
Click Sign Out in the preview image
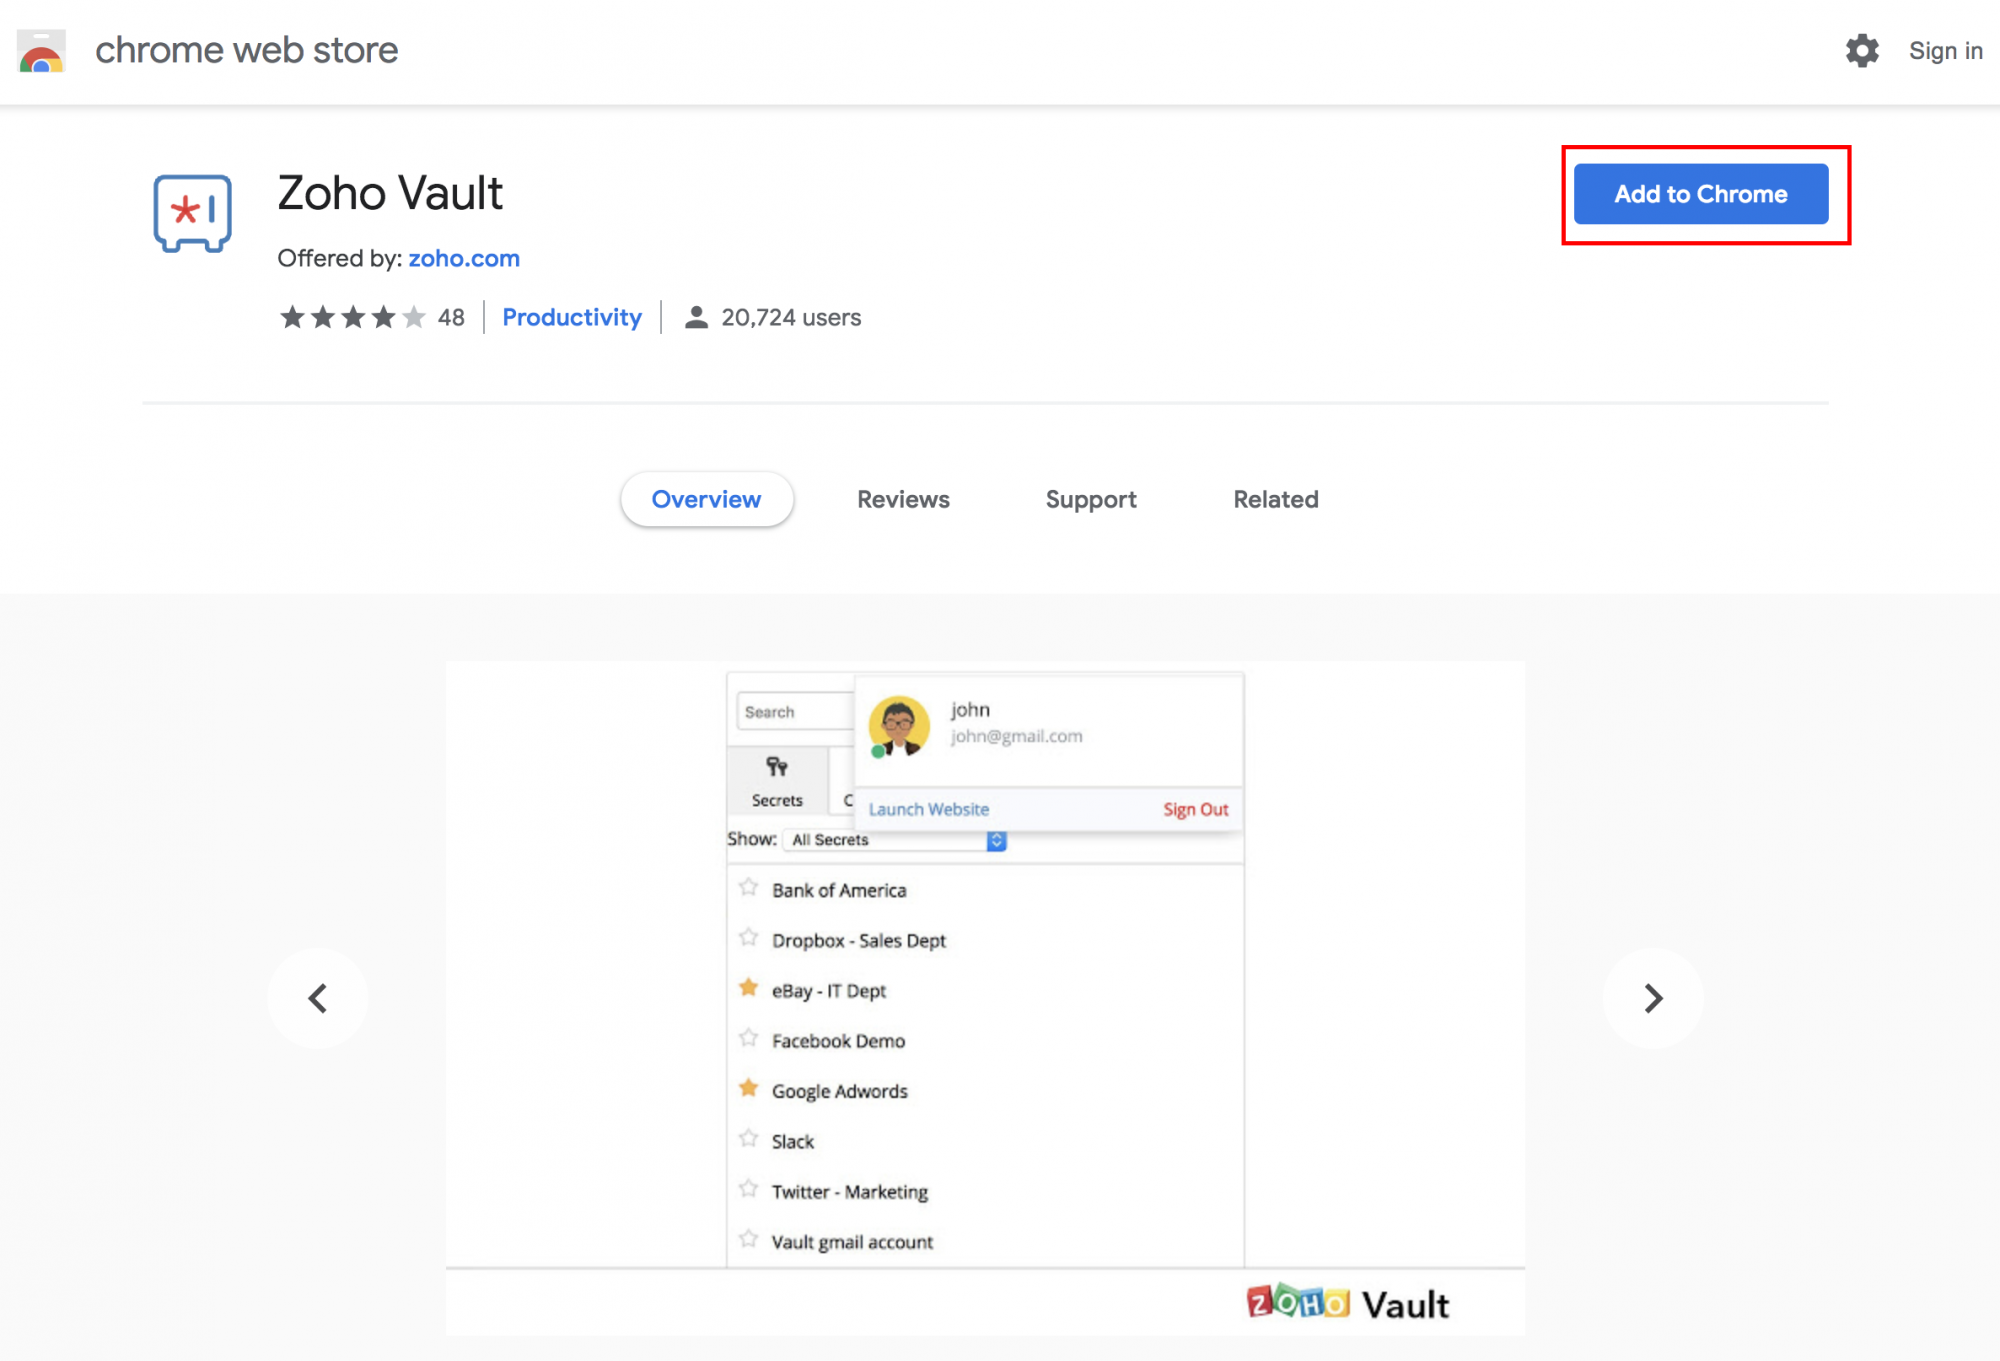1195,809
